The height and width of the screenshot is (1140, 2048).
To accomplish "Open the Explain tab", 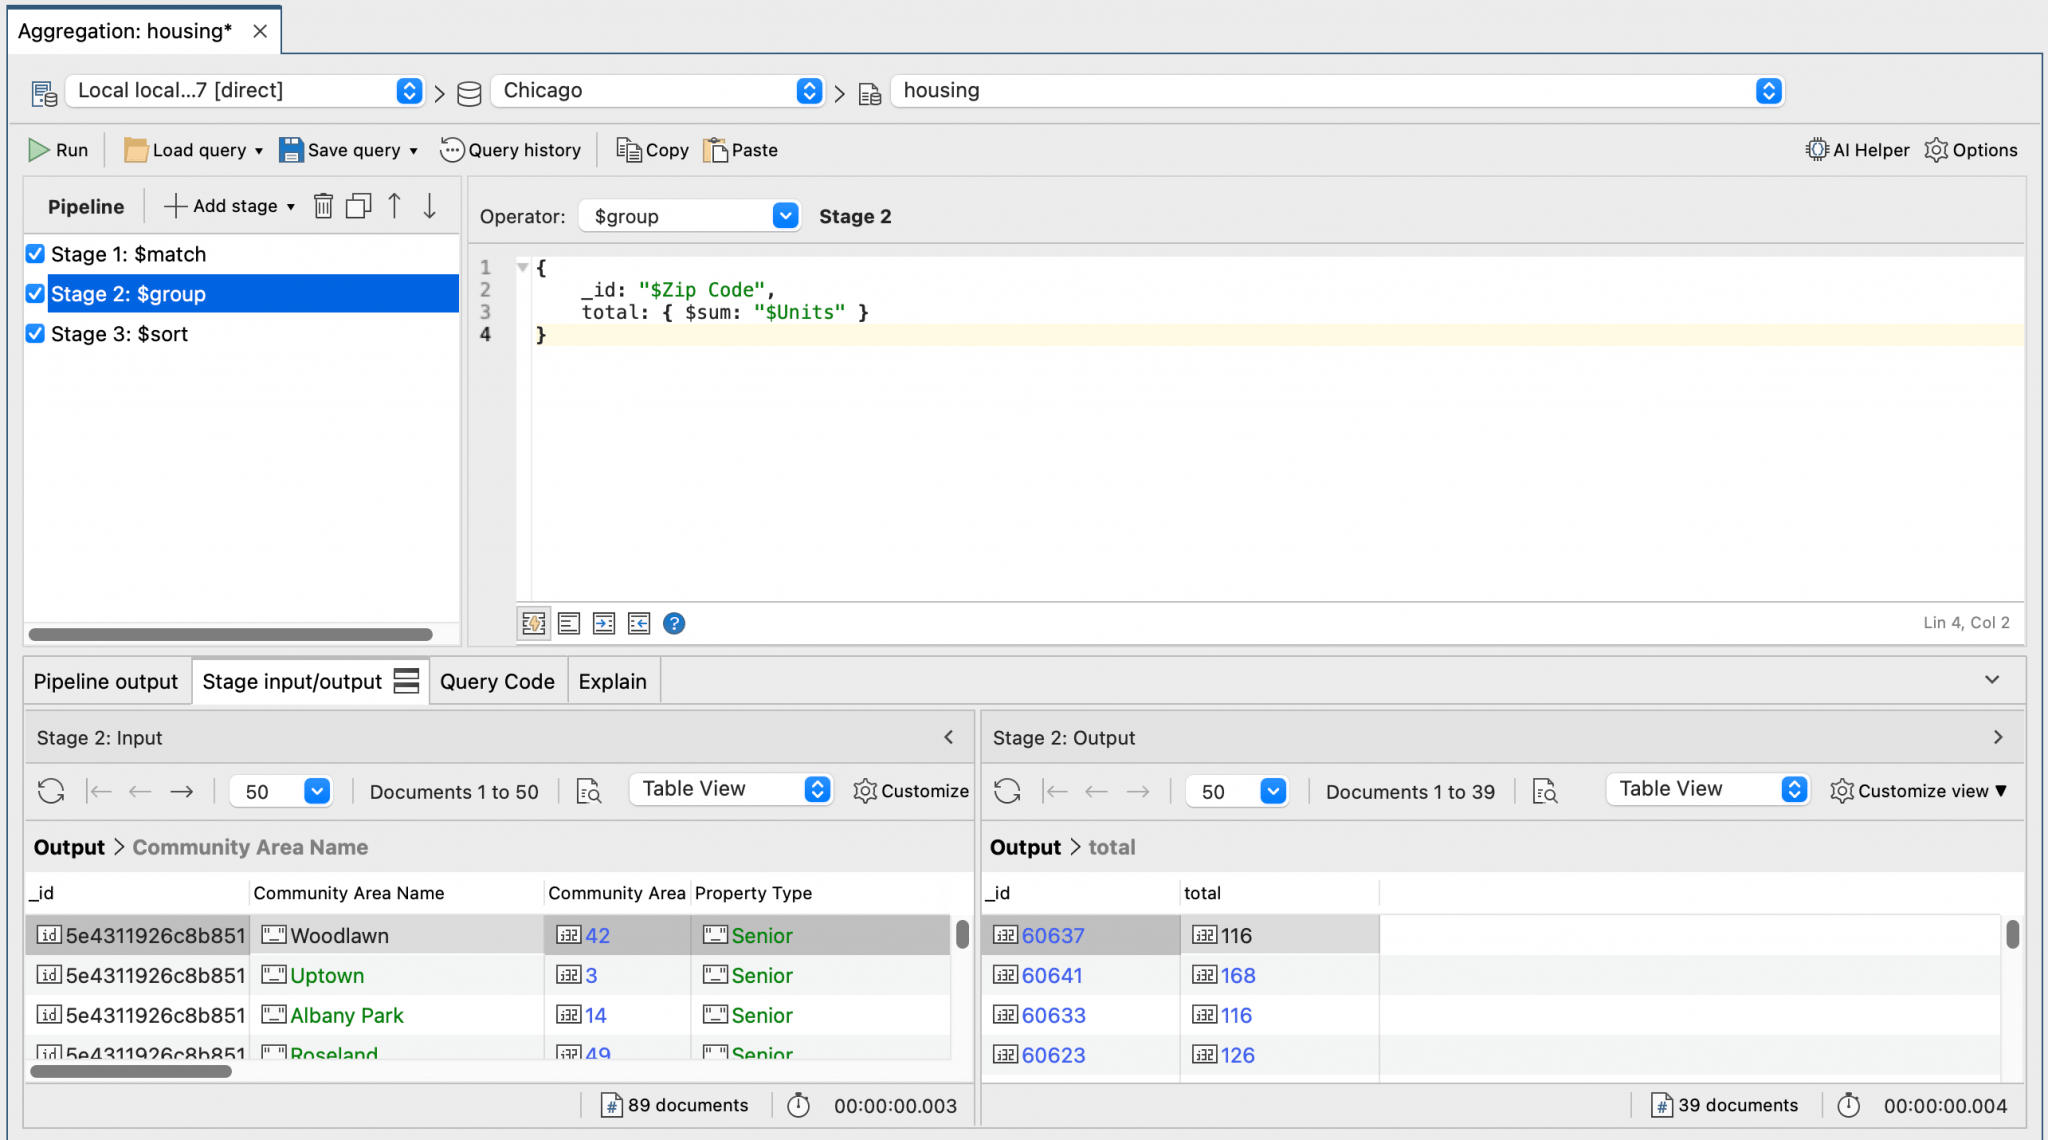I will point(613,681).
